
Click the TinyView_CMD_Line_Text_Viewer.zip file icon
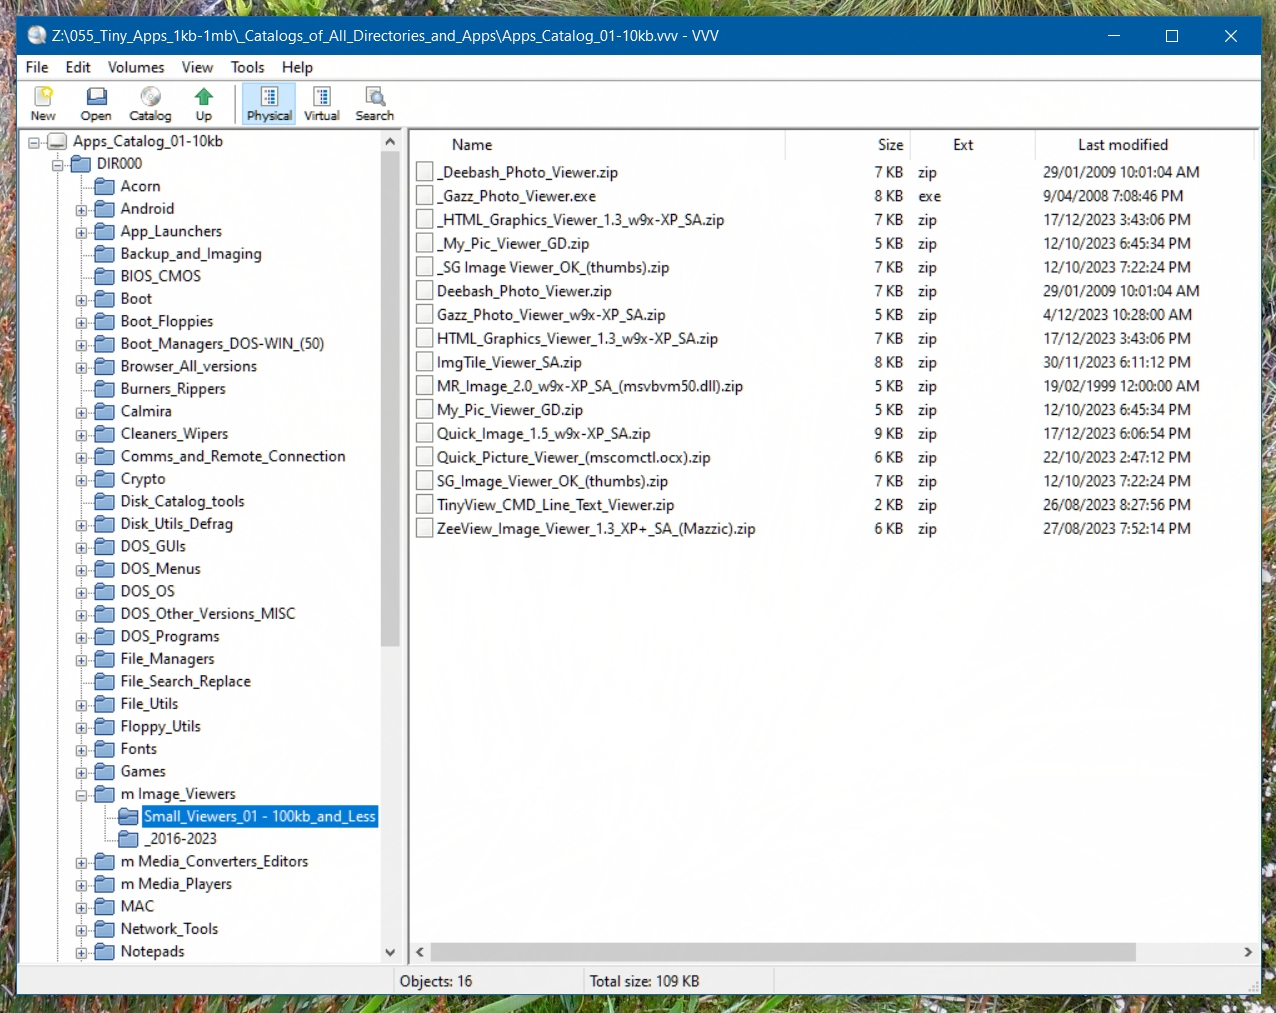[x=425, y=505]
